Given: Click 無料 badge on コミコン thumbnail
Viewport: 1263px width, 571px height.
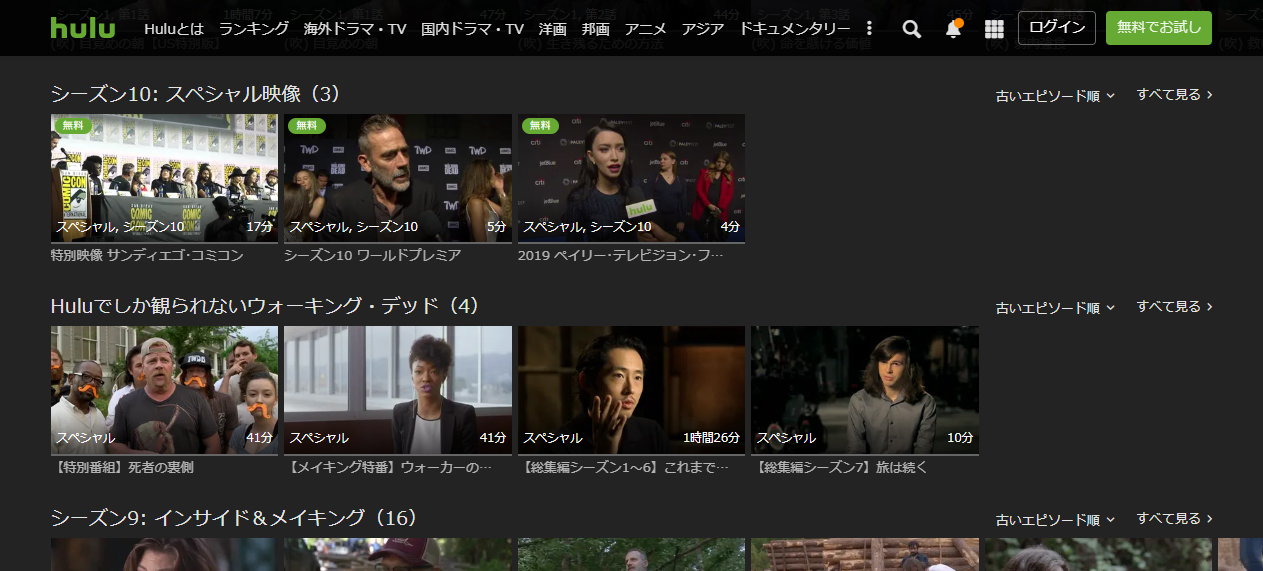Looking at the screenshot, I should tap(73, 126).
